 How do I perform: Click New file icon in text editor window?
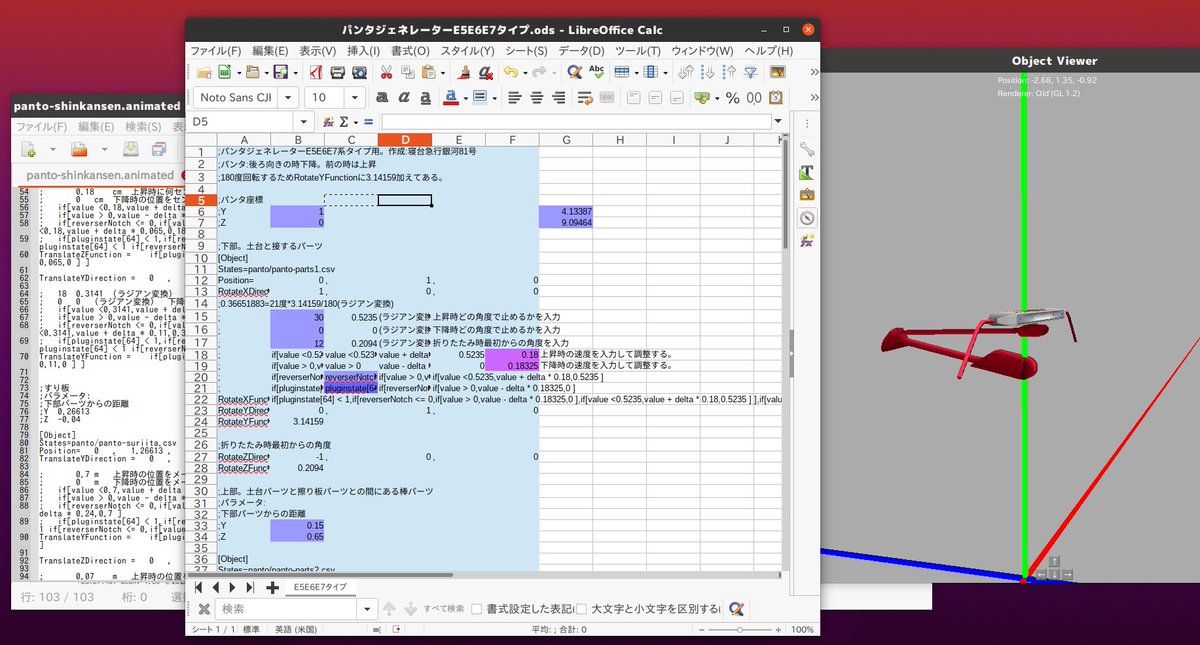(x=28, y=150)
